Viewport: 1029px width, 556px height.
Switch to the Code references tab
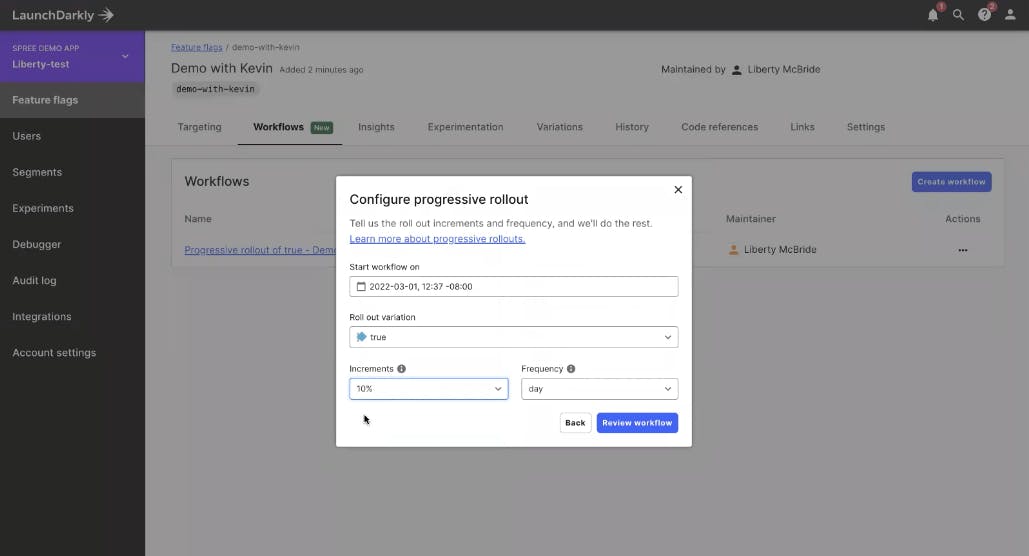[719, 127]
